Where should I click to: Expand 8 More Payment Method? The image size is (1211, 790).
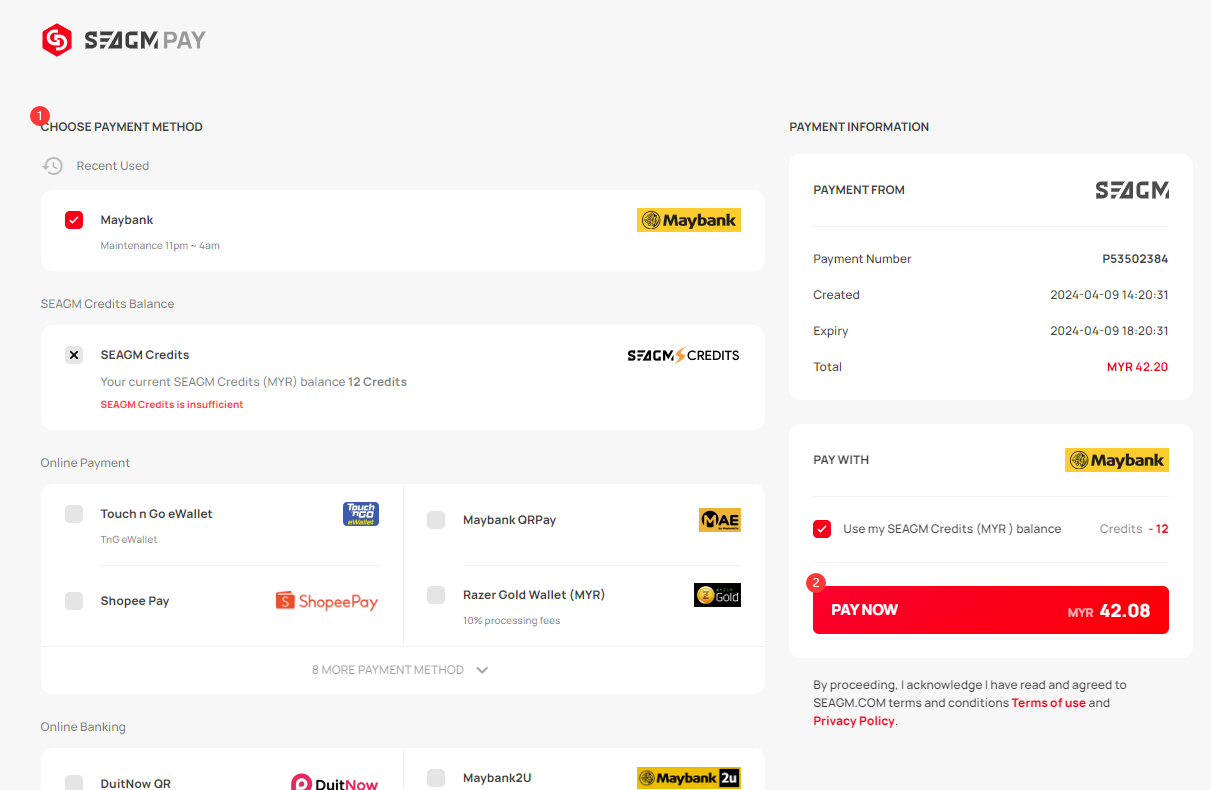[x=402, y=670]
